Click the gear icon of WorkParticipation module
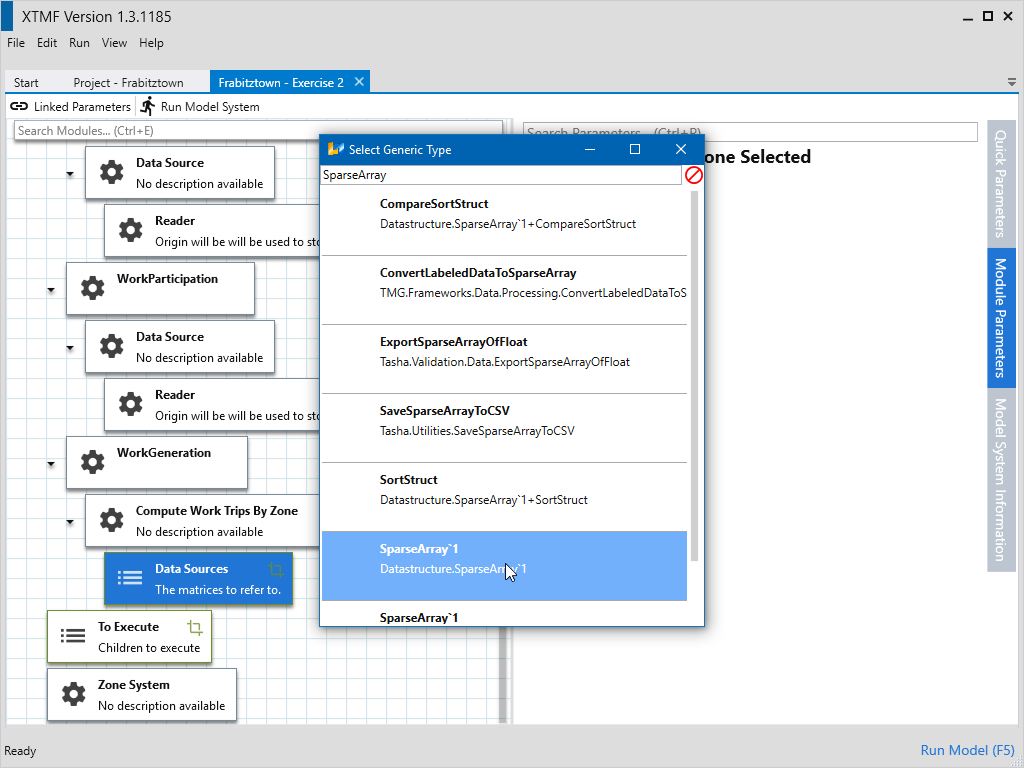 [92, 289]
